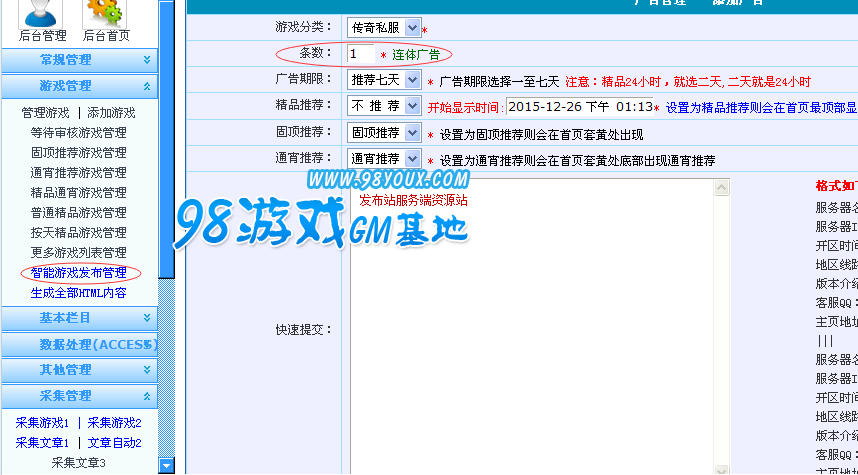Click inside the 快速提交 text area
This screenshot has height=475, width=858.
pyautogui.click(x=532, y=327)
